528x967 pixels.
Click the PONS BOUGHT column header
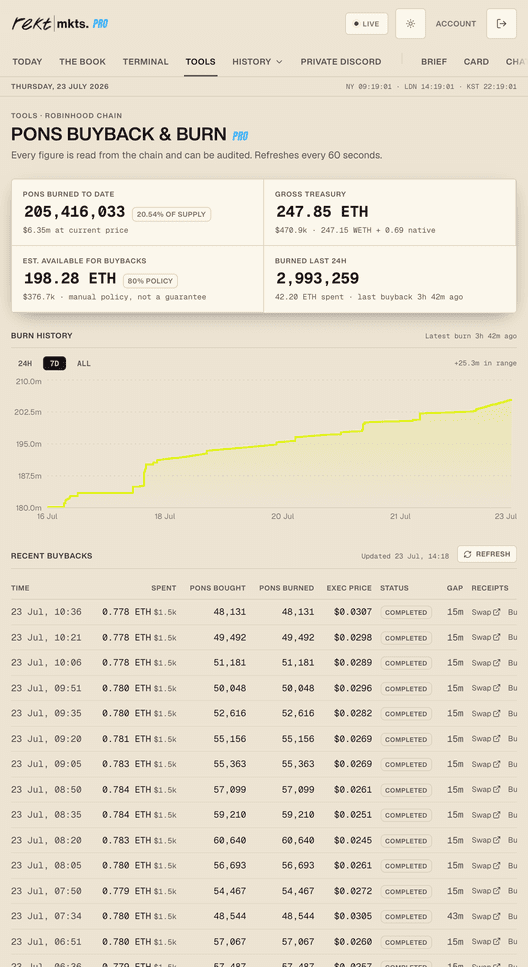point(218,588)
